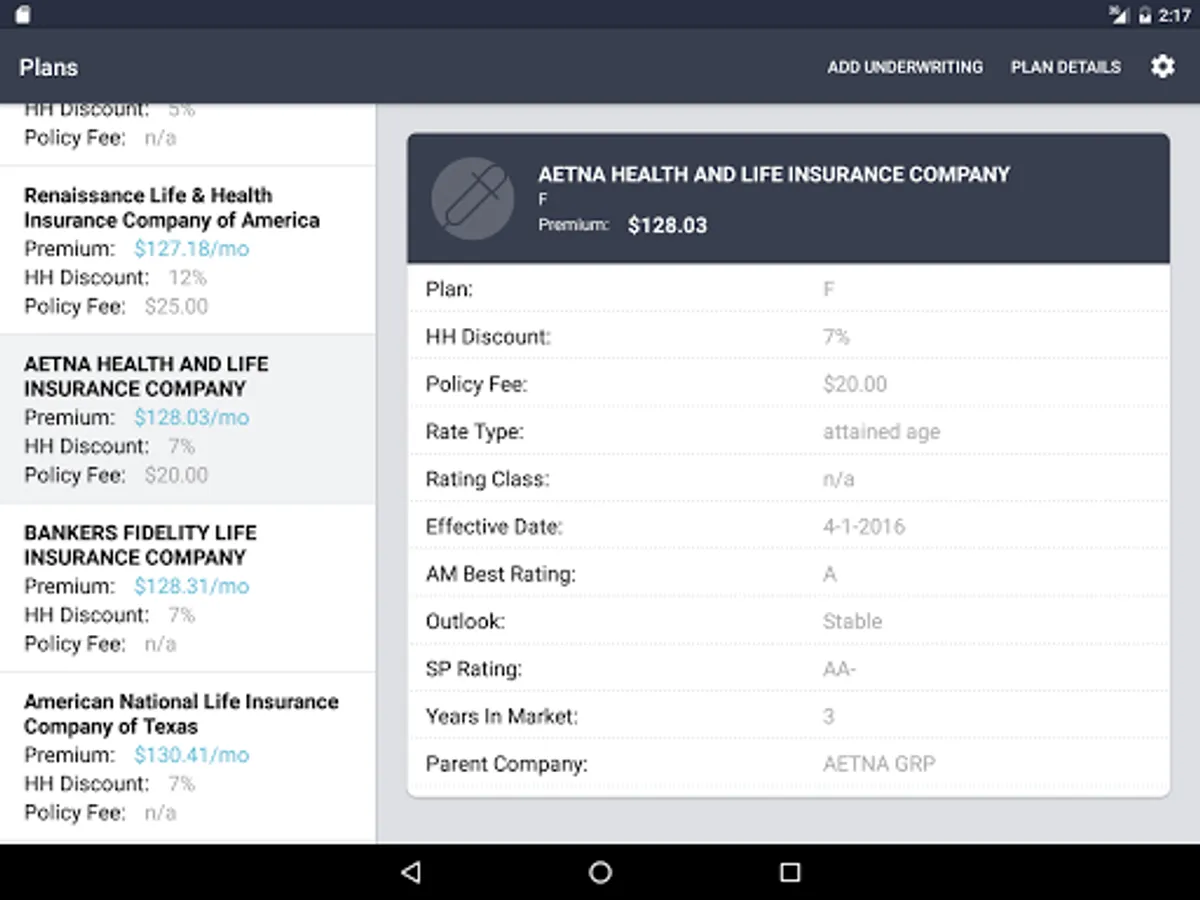Click the $128.03/mo premium in list

click(x=192, y=417)
